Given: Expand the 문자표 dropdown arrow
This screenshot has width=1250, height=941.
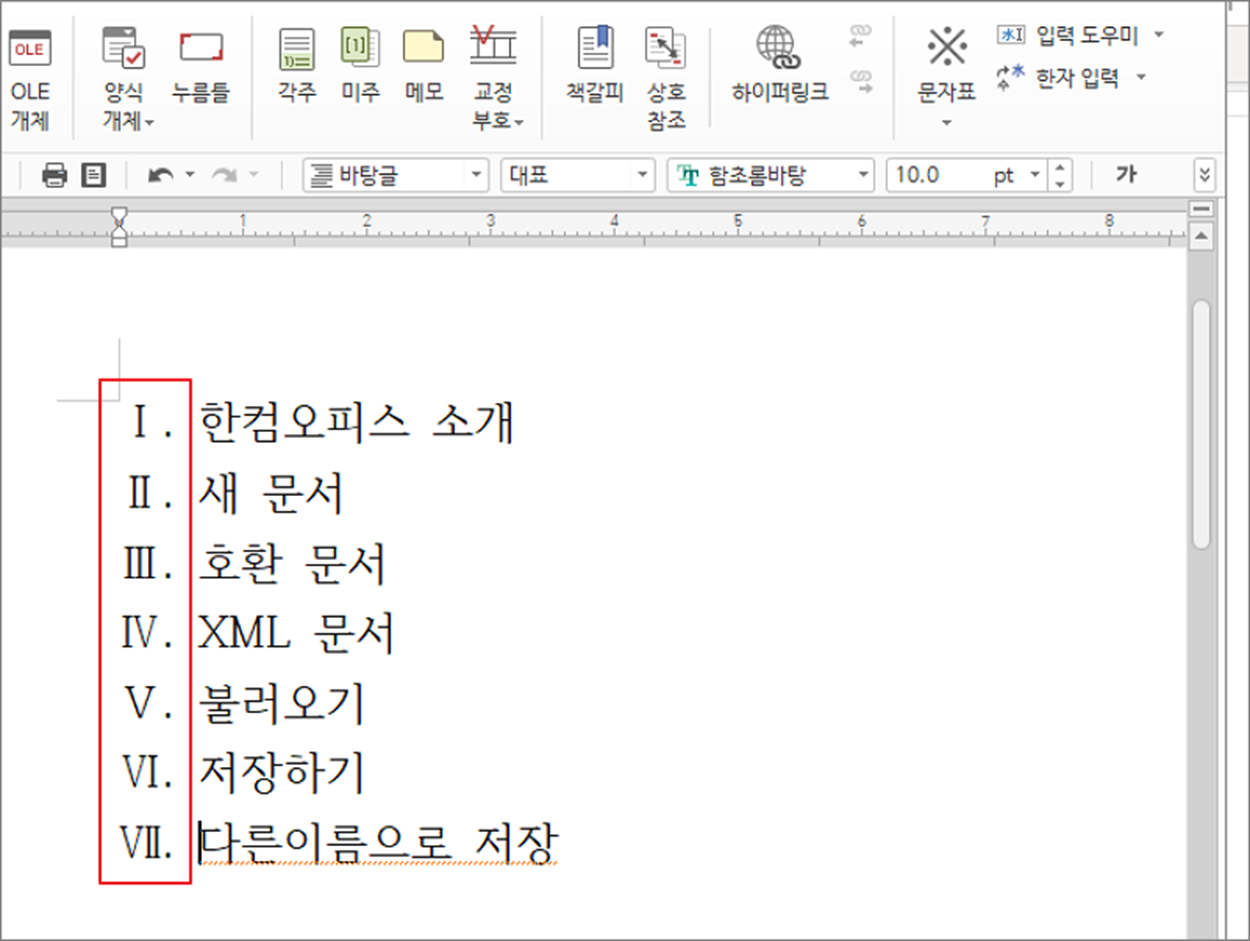Looking at the screenshot, I should [946, 123].
